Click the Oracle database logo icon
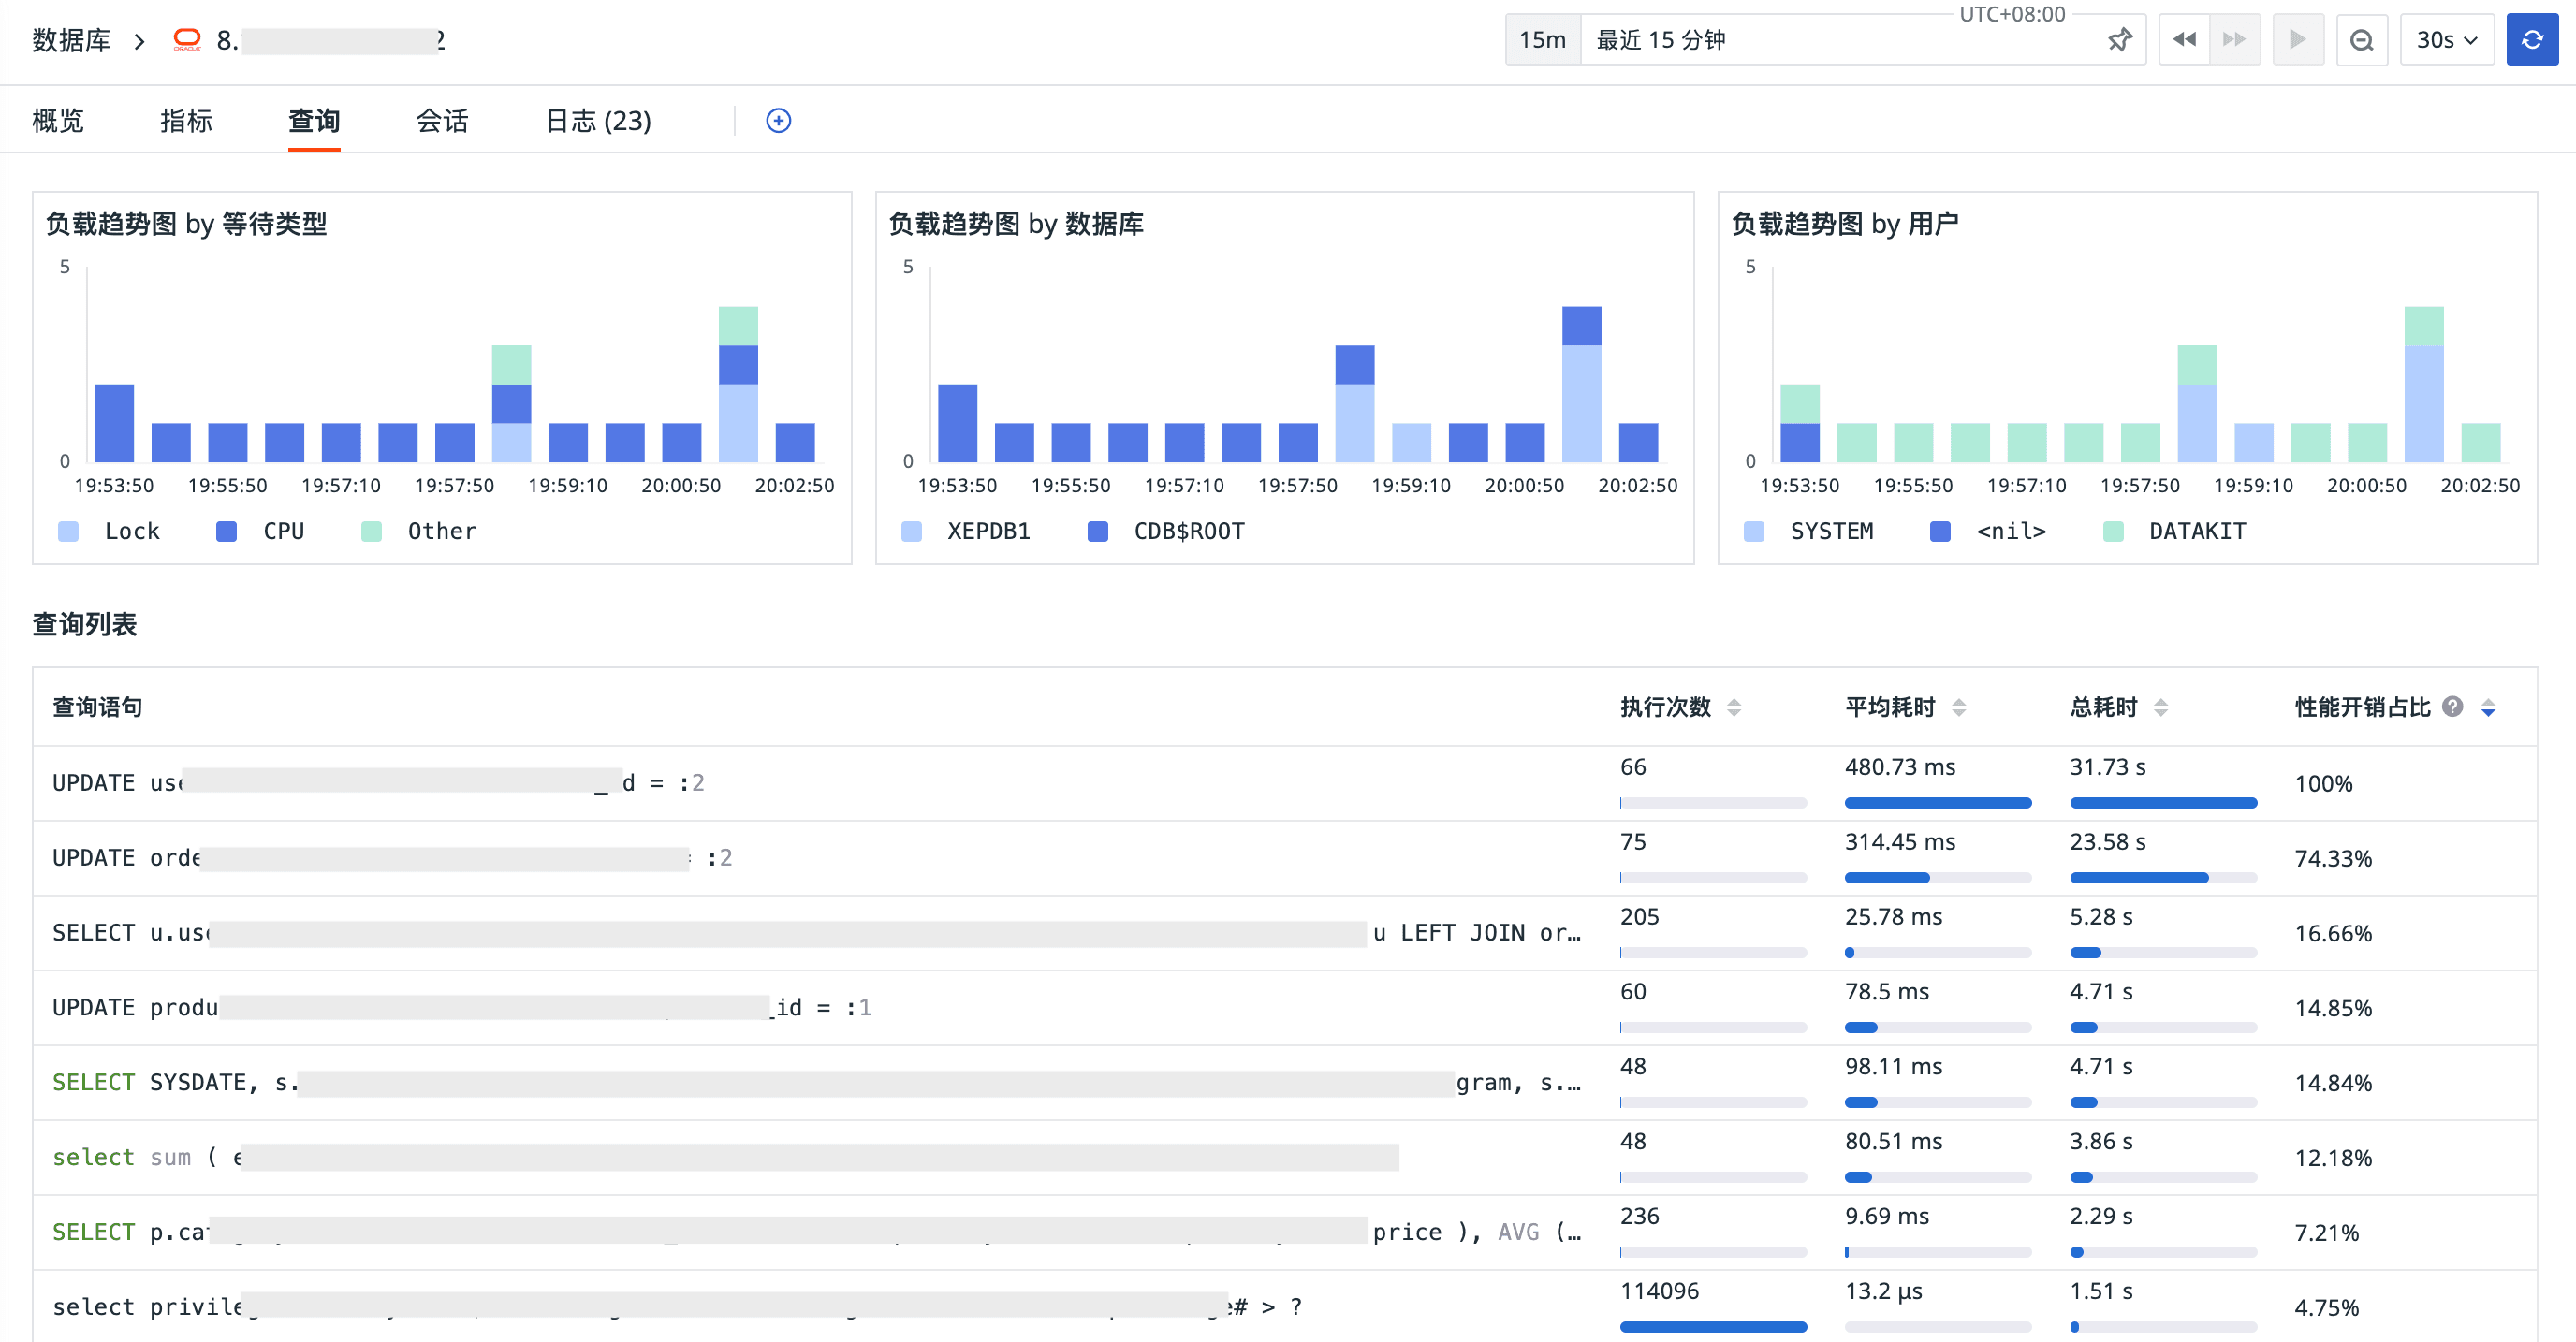The image size is (2576, 1342). tap(187, 40)
